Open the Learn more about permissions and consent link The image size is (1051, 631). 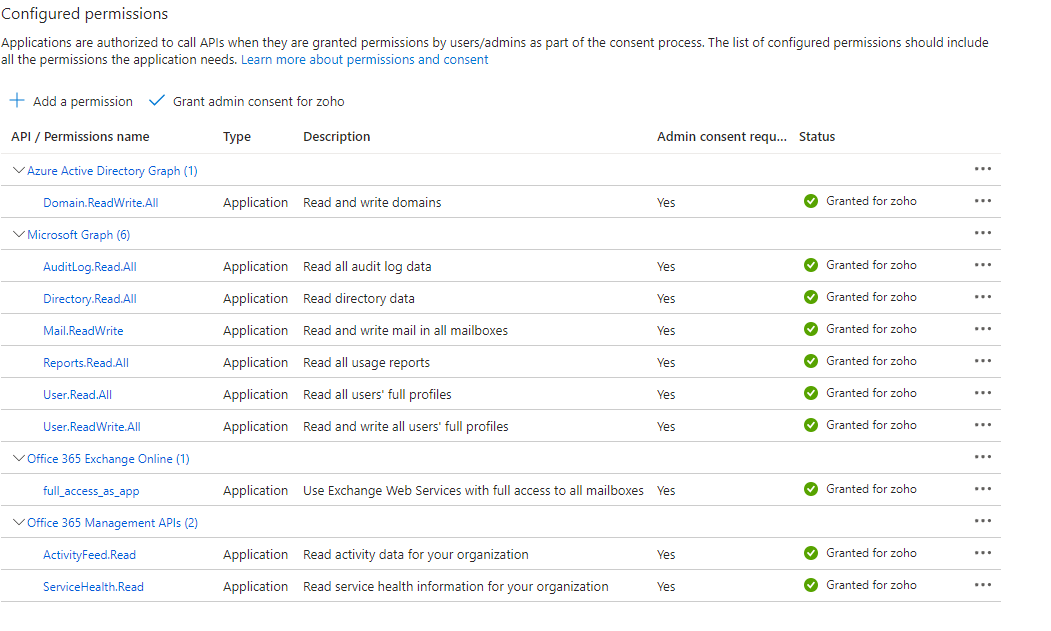(364, 60)
